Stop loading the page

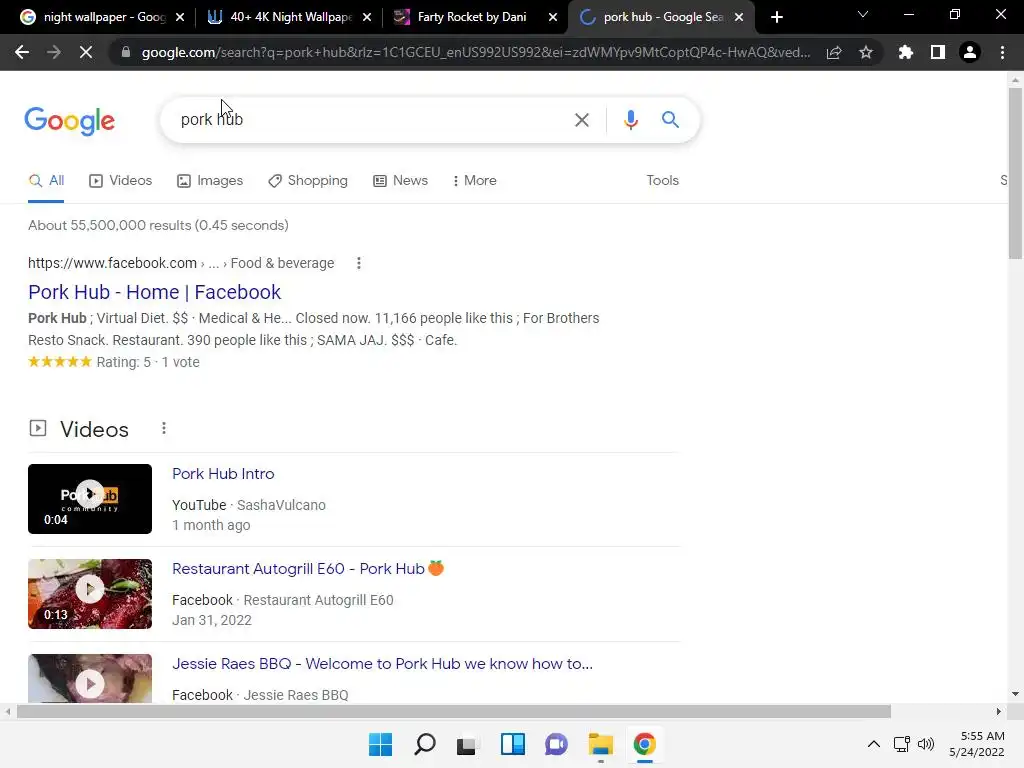[x=86, y=52]
